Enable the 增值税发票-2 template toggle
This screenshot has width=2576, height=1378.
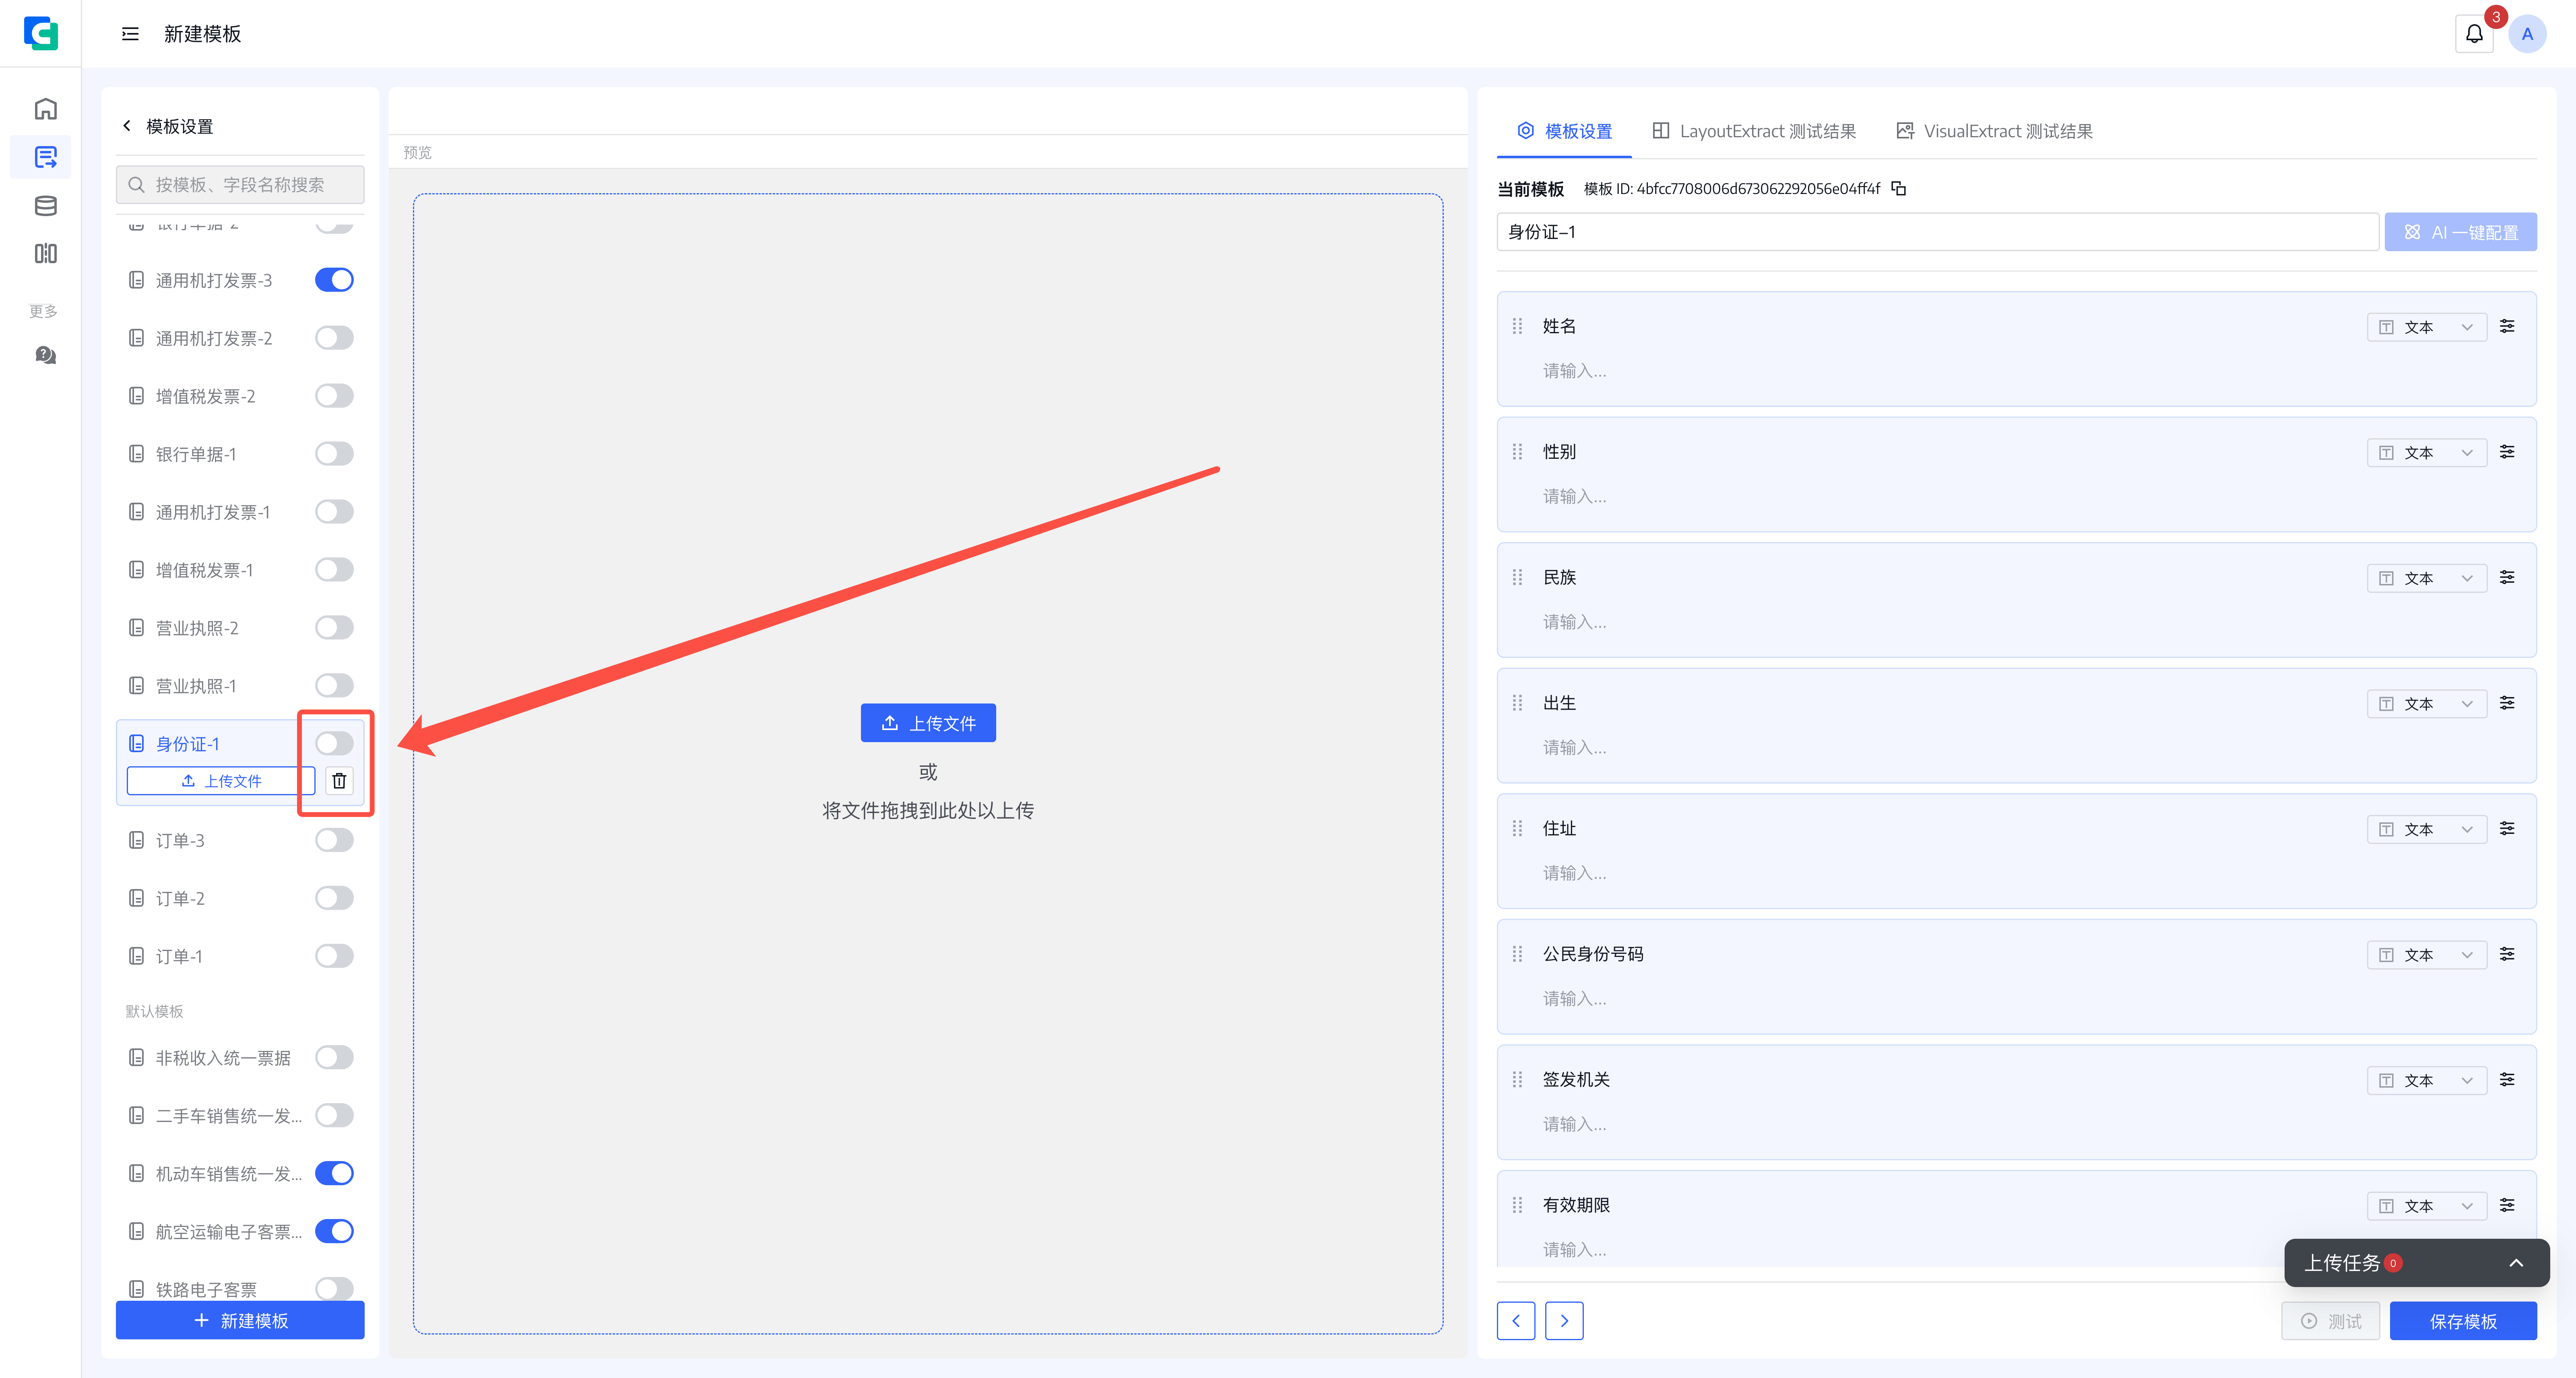(334, 396)
